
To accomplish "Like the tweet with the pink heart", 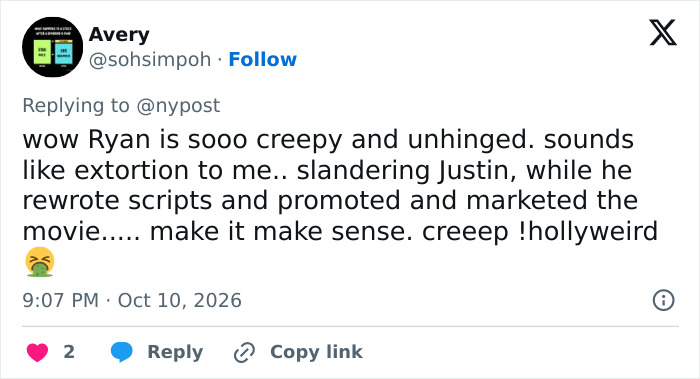I will 38,352.
